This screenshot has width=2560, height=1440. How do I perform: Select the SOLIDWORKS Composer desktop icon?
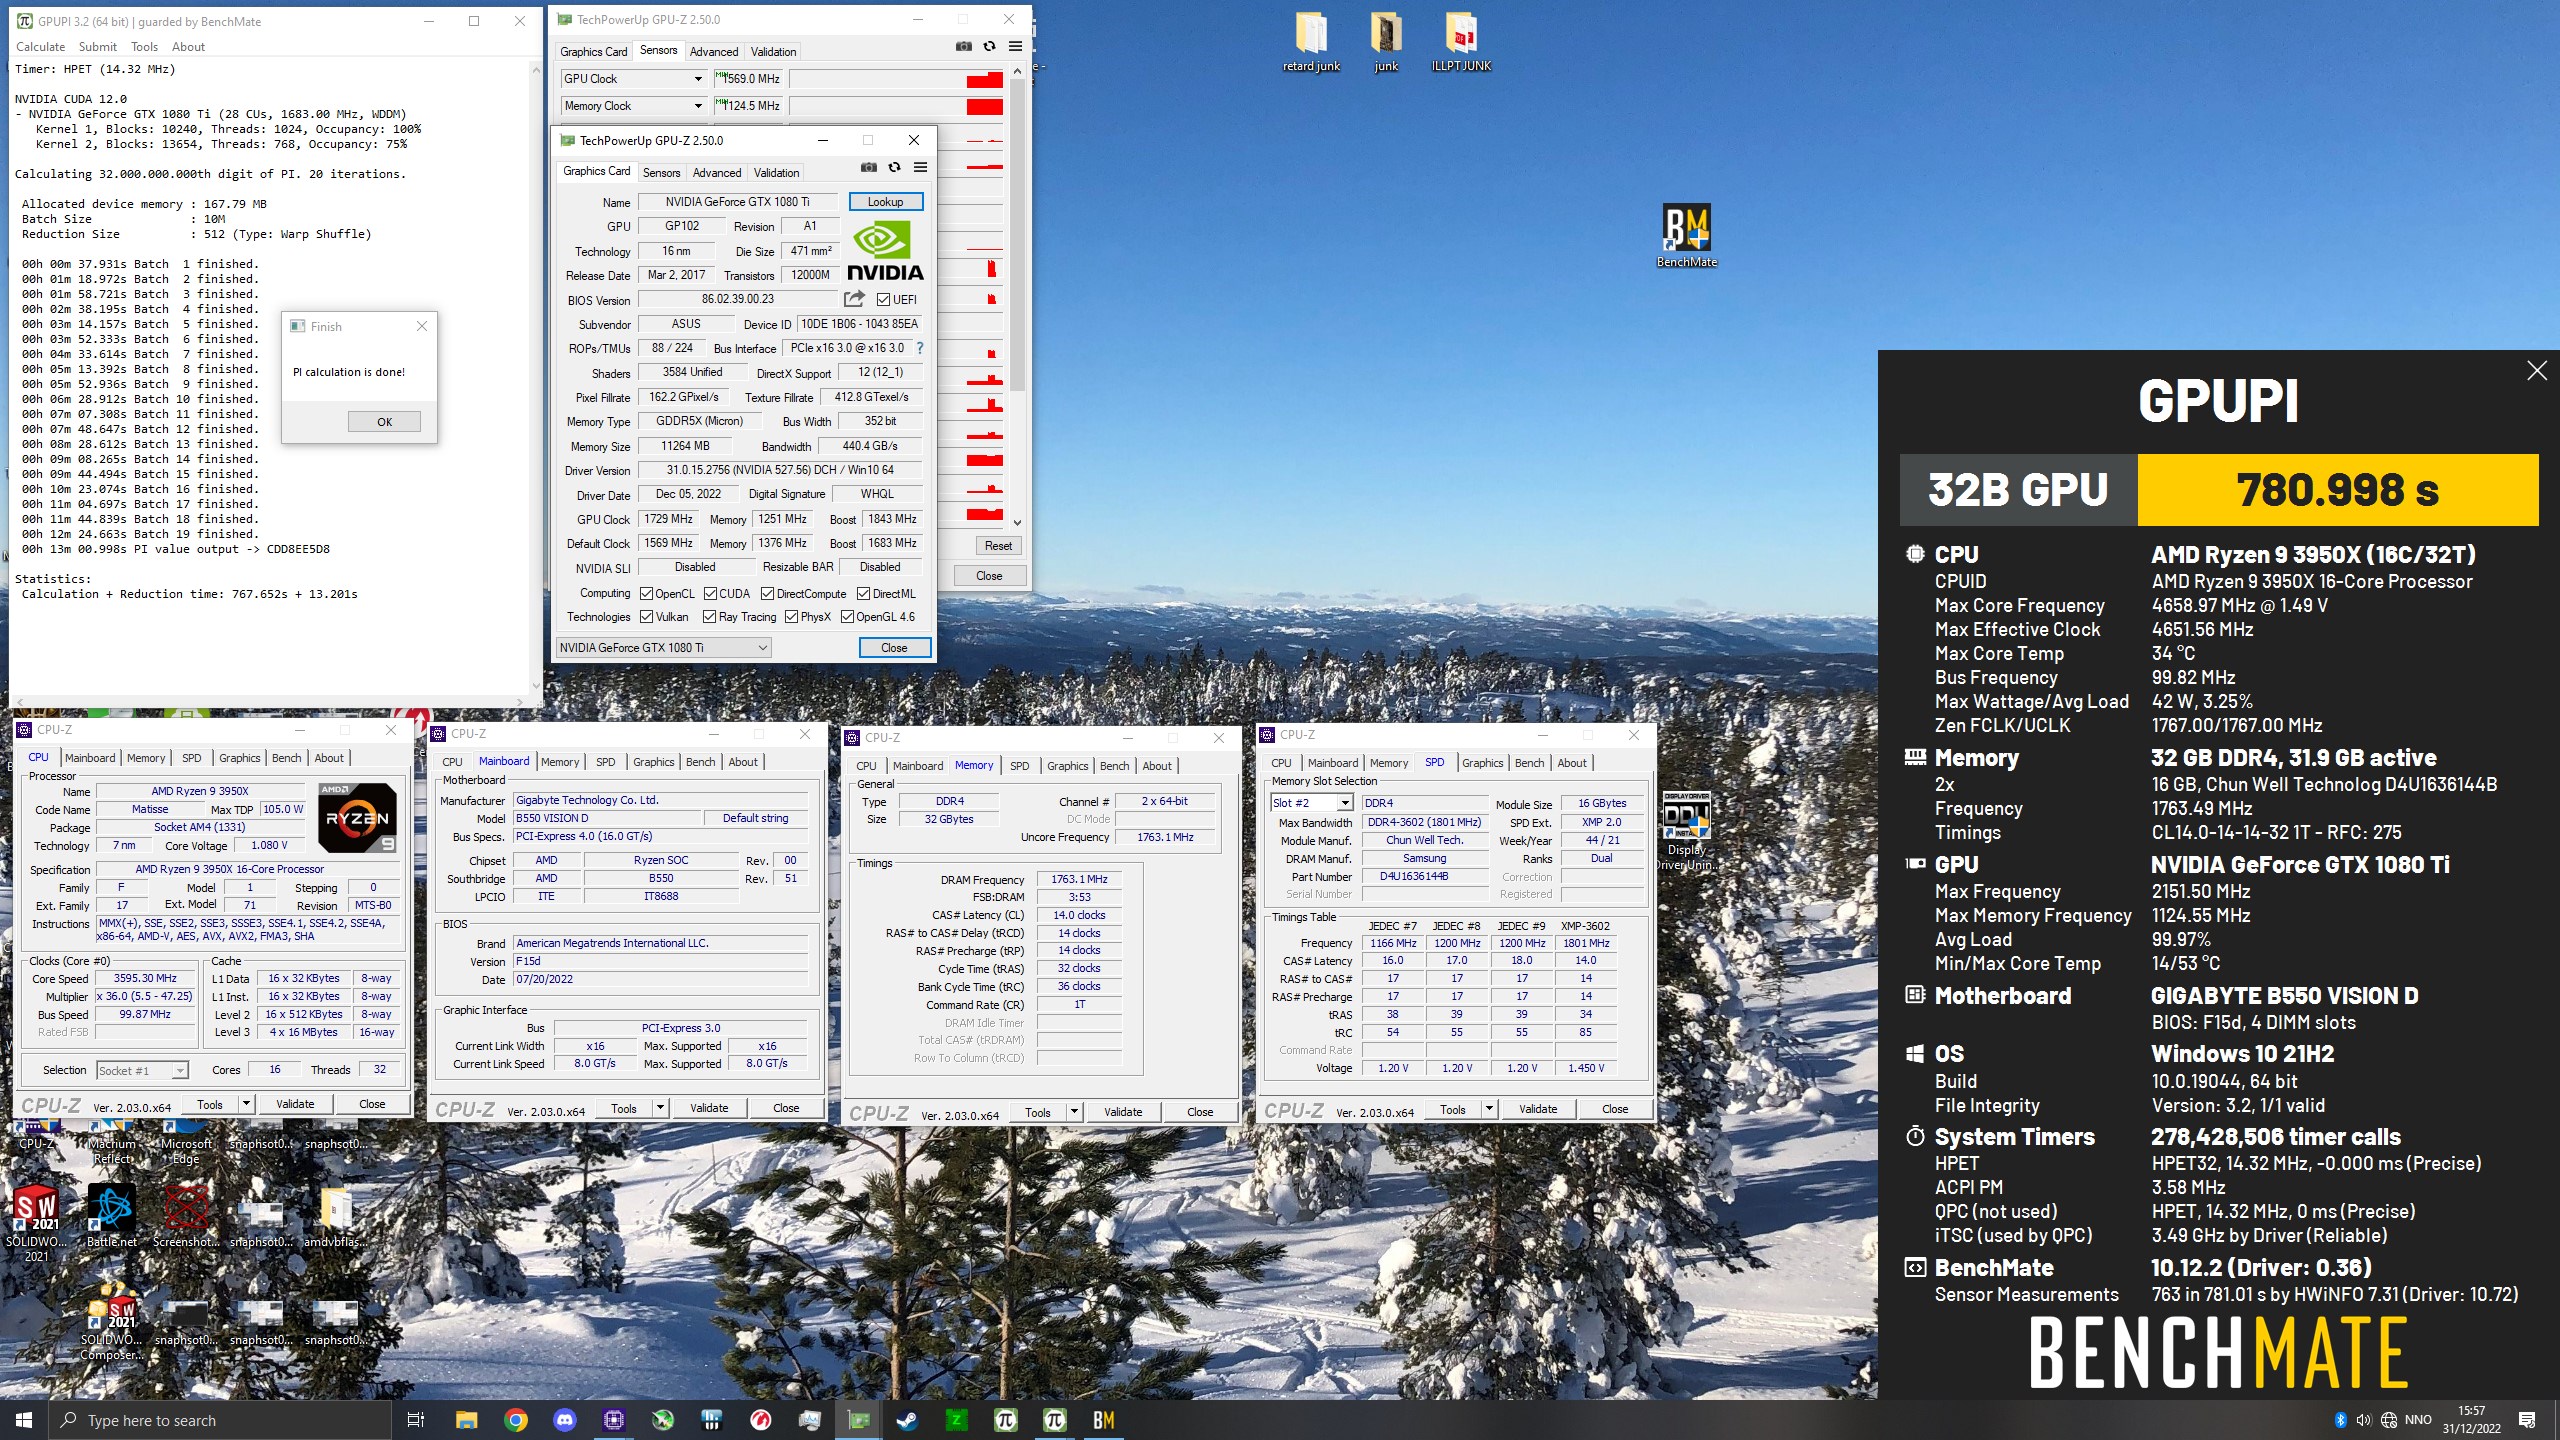(111, 1322)
